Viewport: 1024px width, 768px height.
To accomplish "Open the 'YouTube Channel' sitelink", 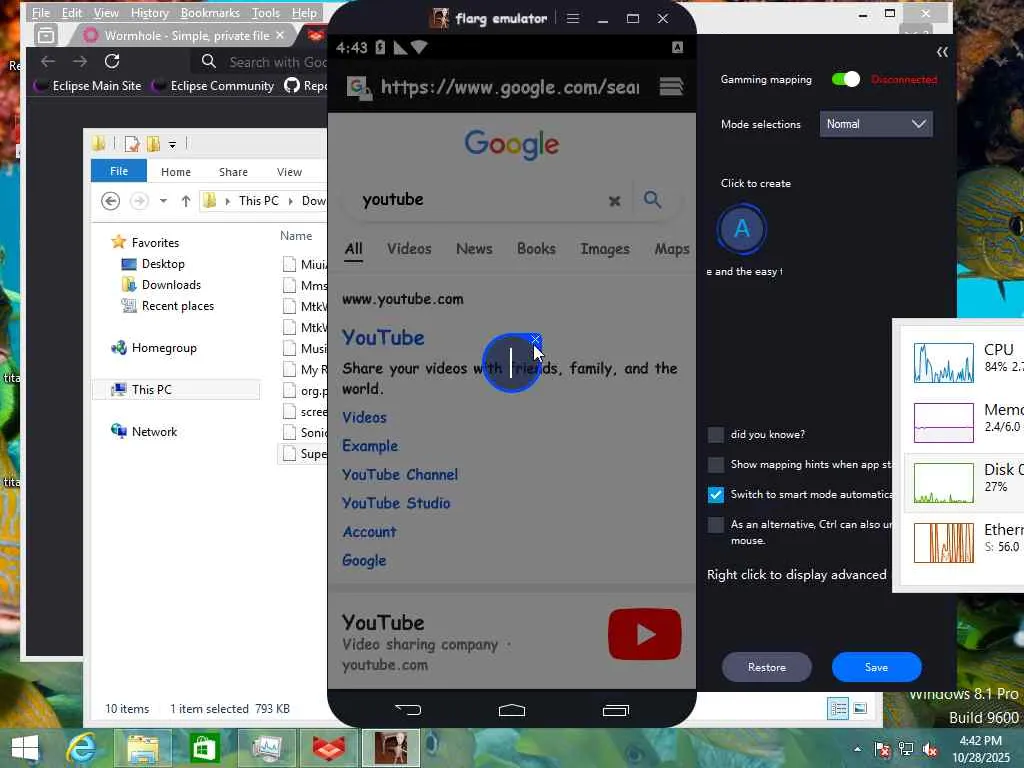I will [x=400, y=475].
